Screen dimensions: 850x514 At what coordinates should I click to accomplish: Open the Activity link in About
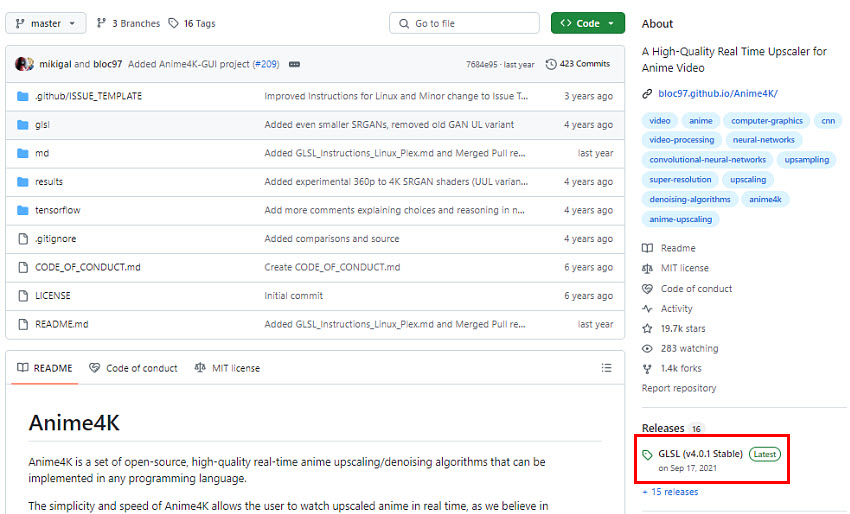tap(677, 309)
